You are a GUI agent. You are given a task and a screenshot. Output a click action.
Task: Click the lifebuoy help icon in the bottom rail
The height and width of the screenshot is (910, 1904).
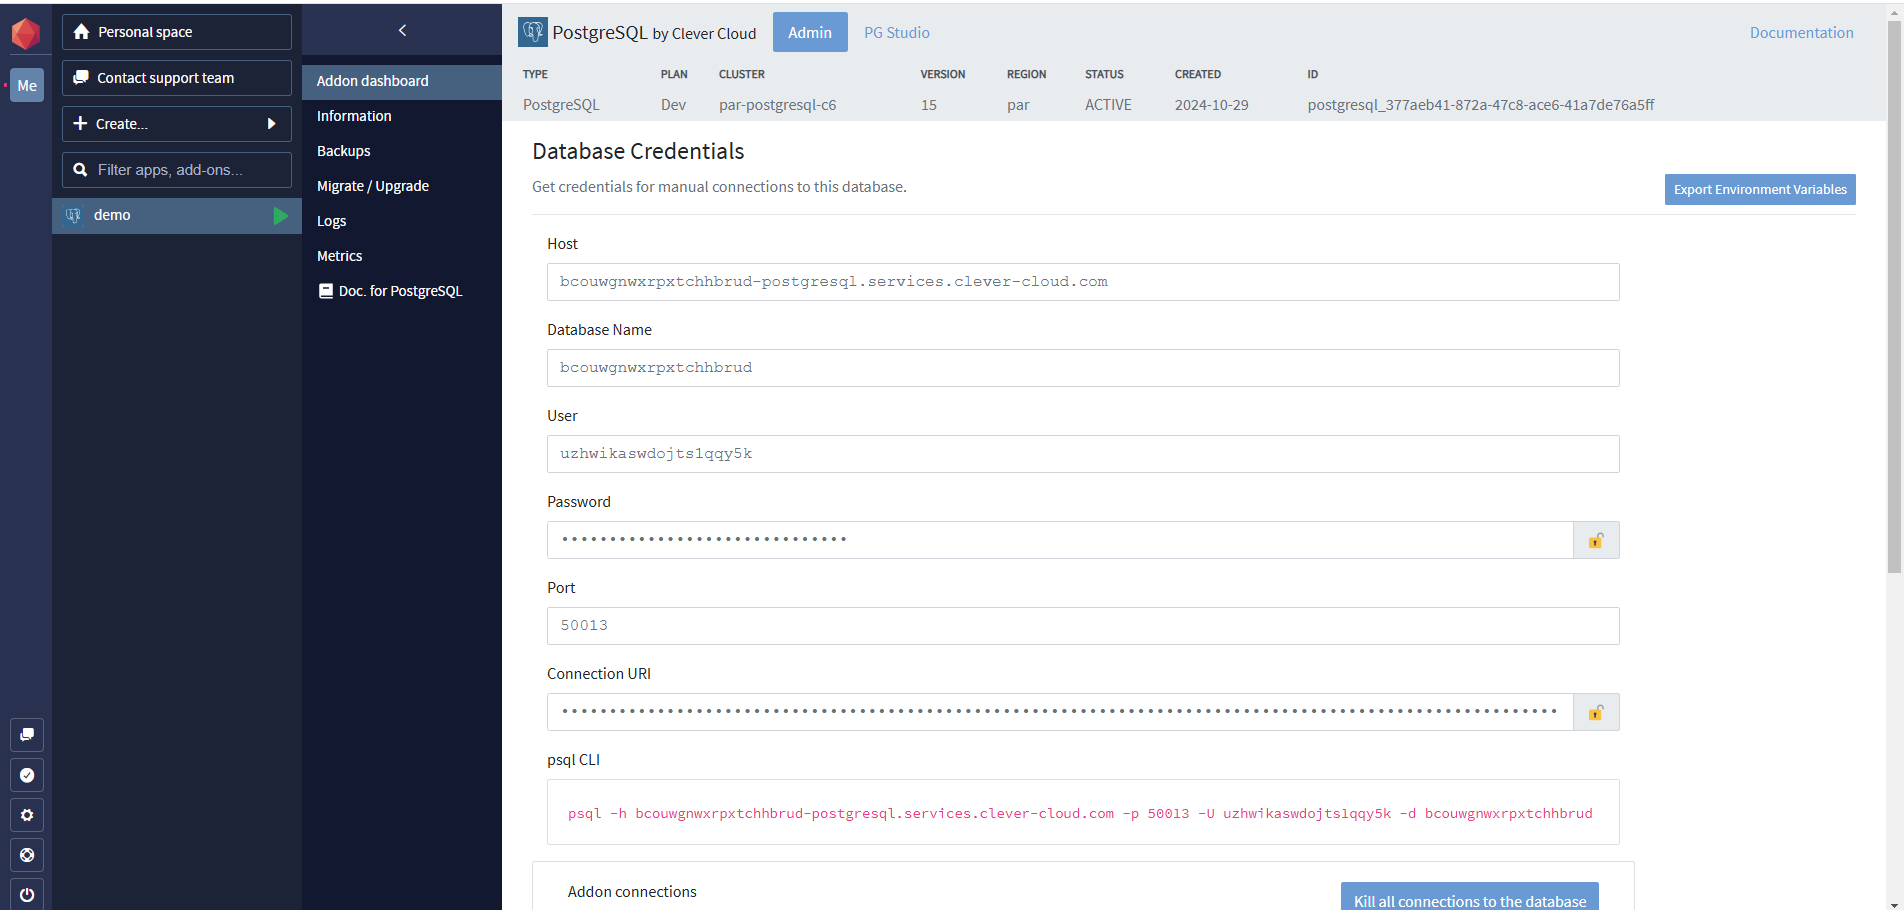click(27, 855)
